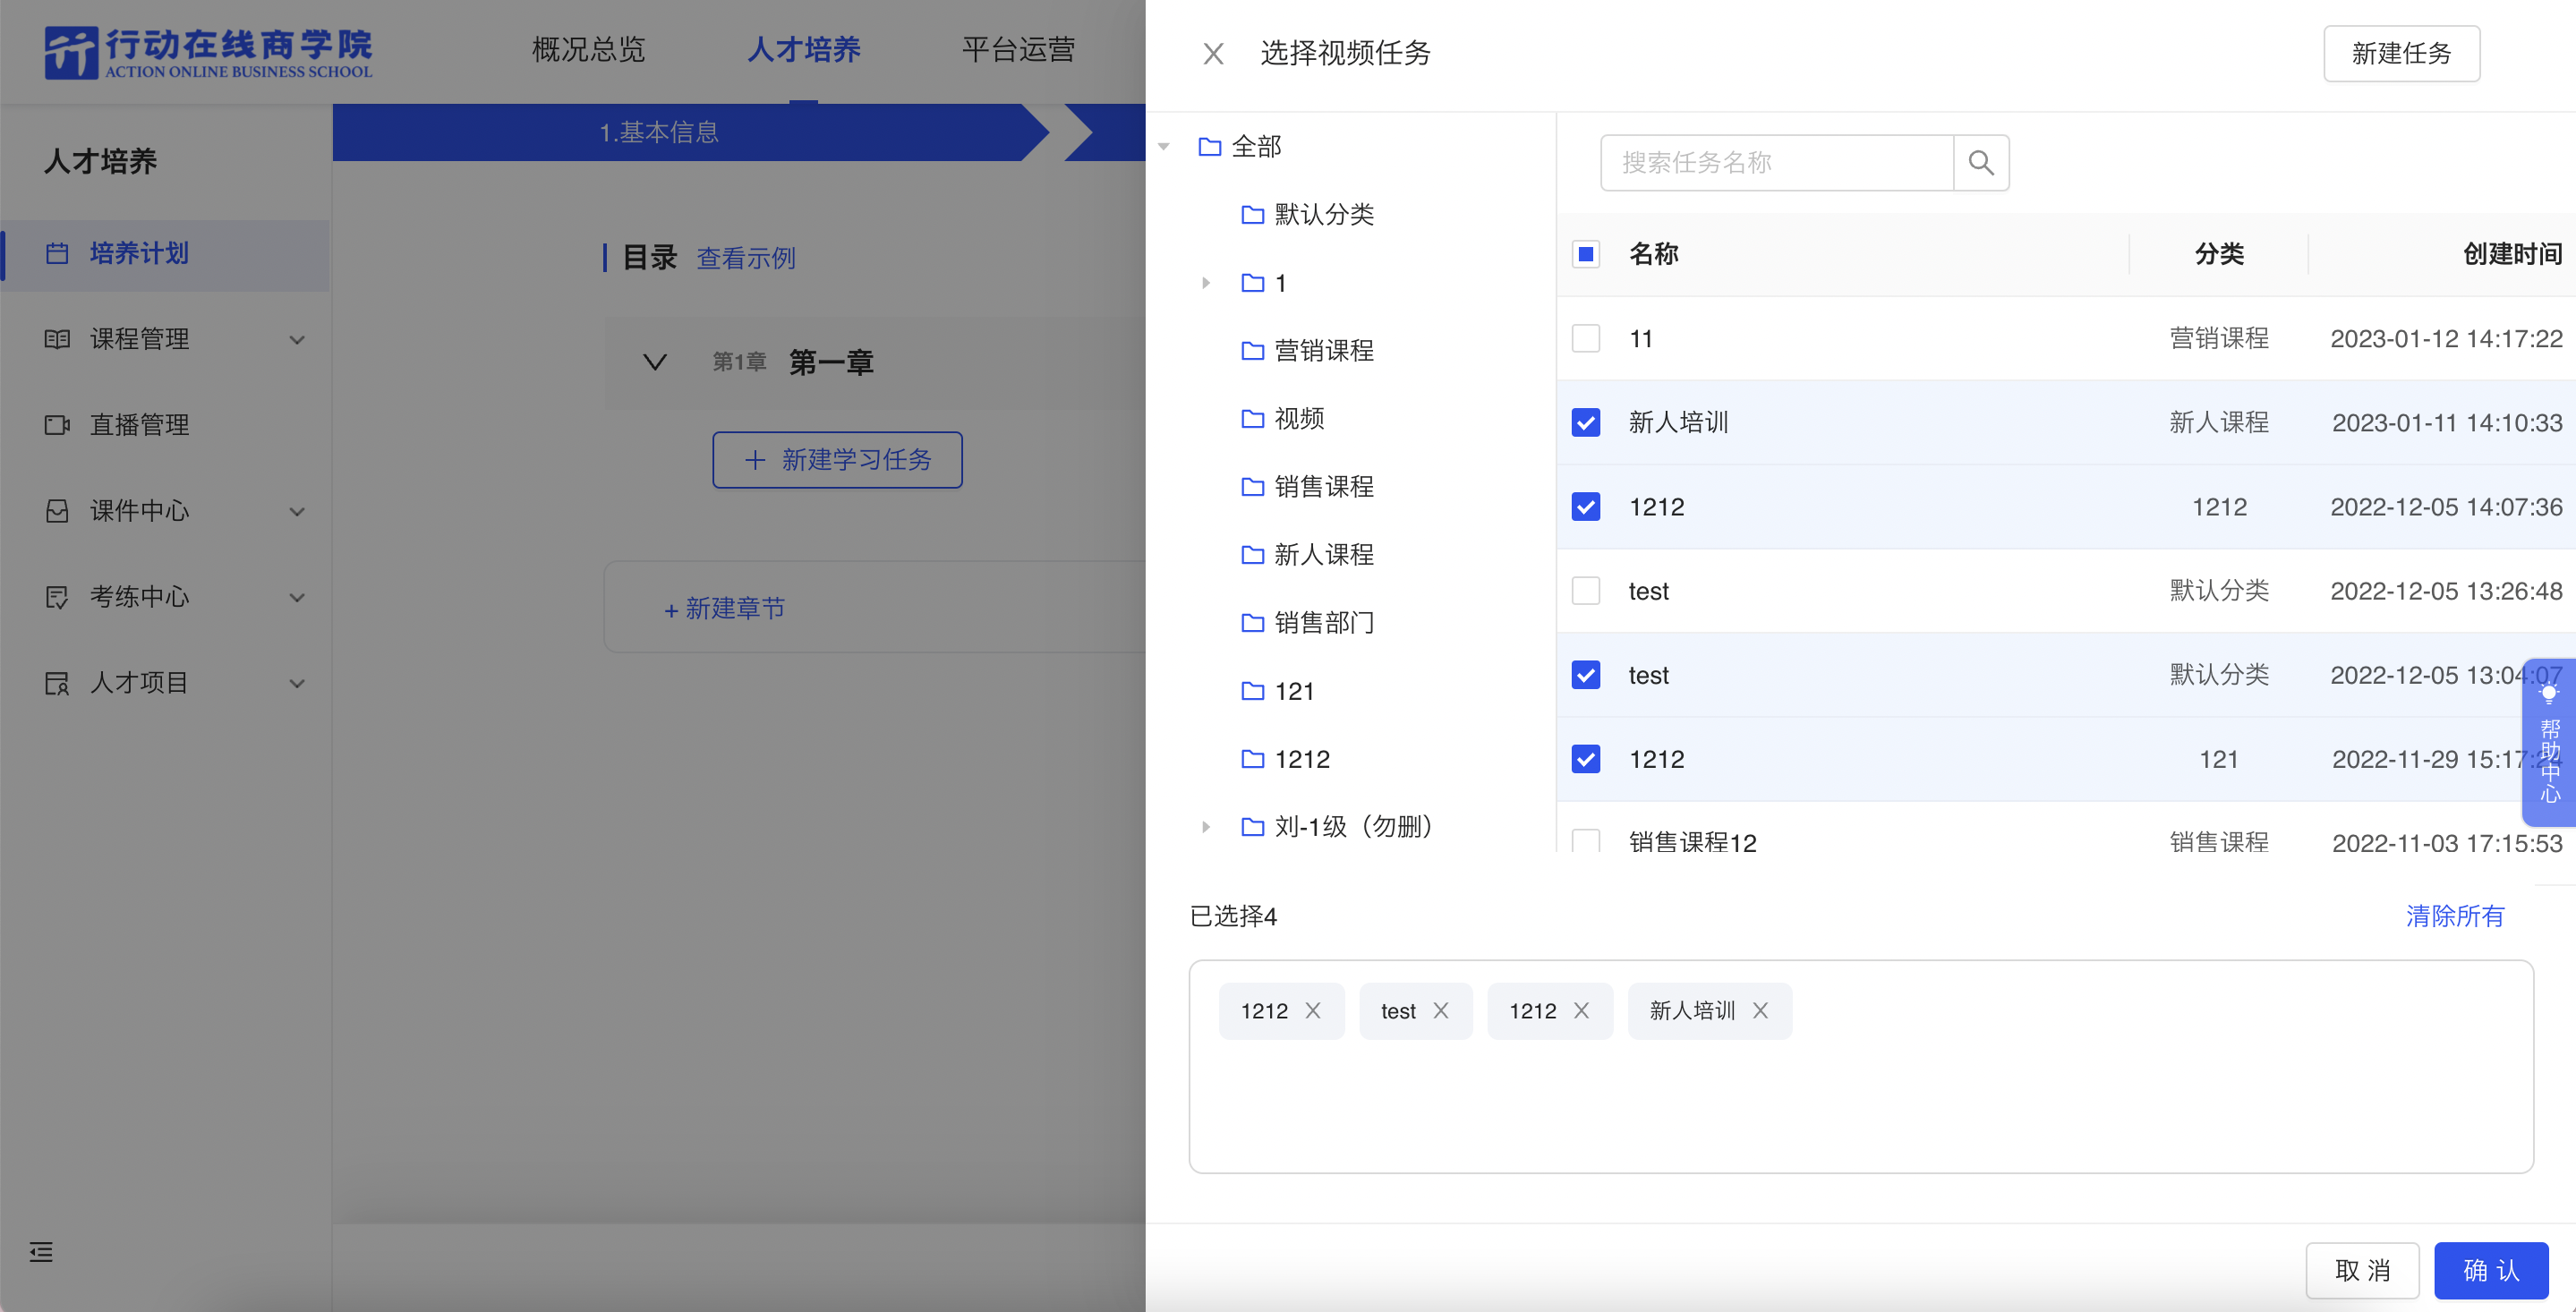Collapse the 全部 tree node
2576x1312 pixels.
coord(1164,147)
